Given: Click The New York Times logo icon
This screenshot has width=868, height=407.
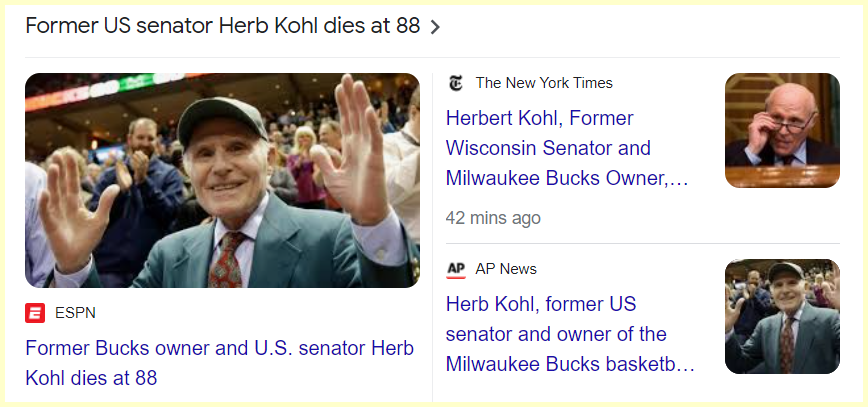Looking at the screenshot, I should coord(456,83).
